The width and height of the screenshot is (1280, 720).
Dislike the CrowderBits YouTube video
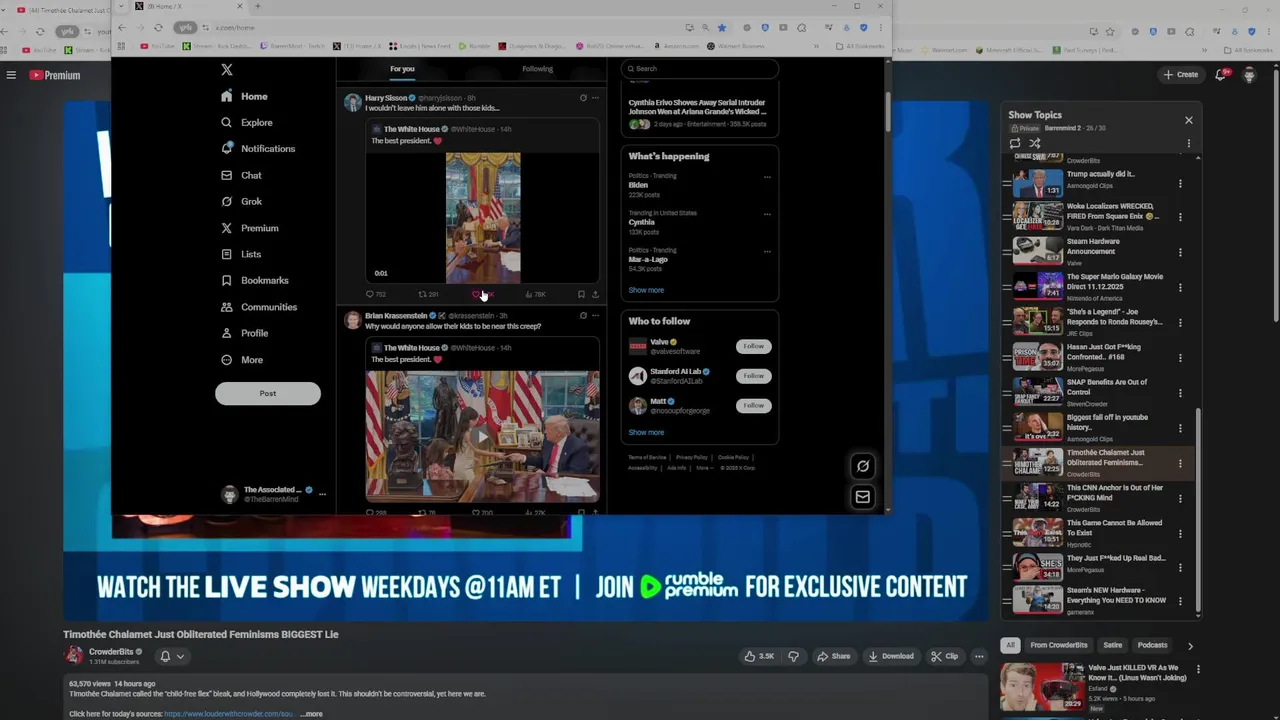point(793,656)
